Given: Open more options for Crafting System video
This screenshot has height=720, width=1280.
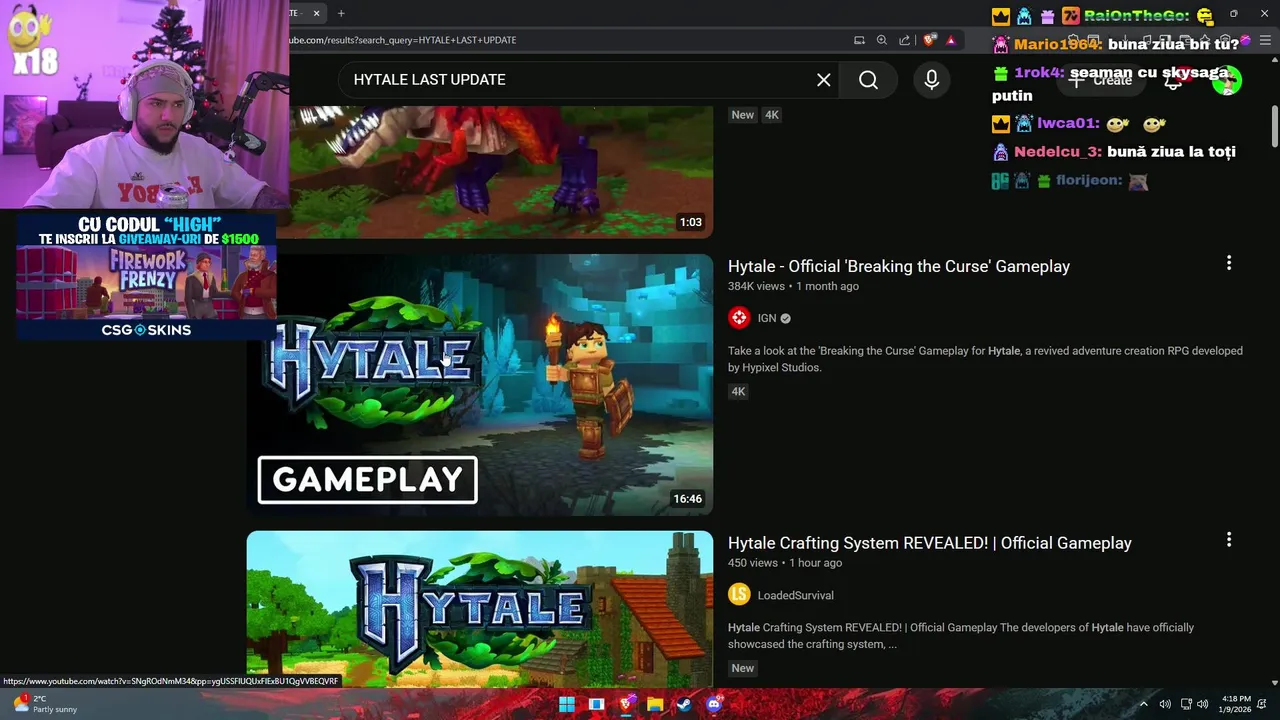Looking at the screenshot, I should [x=1228, y=540].
